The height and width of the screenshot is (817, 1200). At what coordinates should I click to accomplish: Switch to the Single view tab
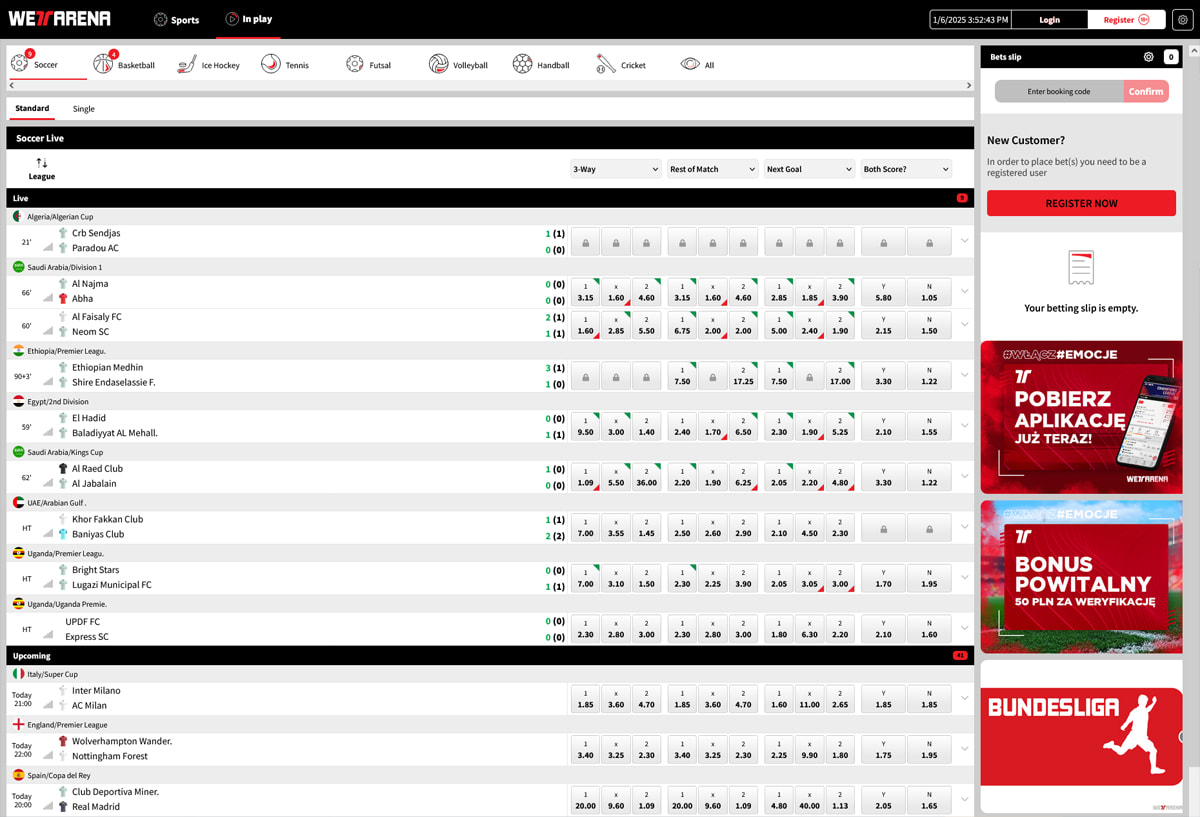84,108
